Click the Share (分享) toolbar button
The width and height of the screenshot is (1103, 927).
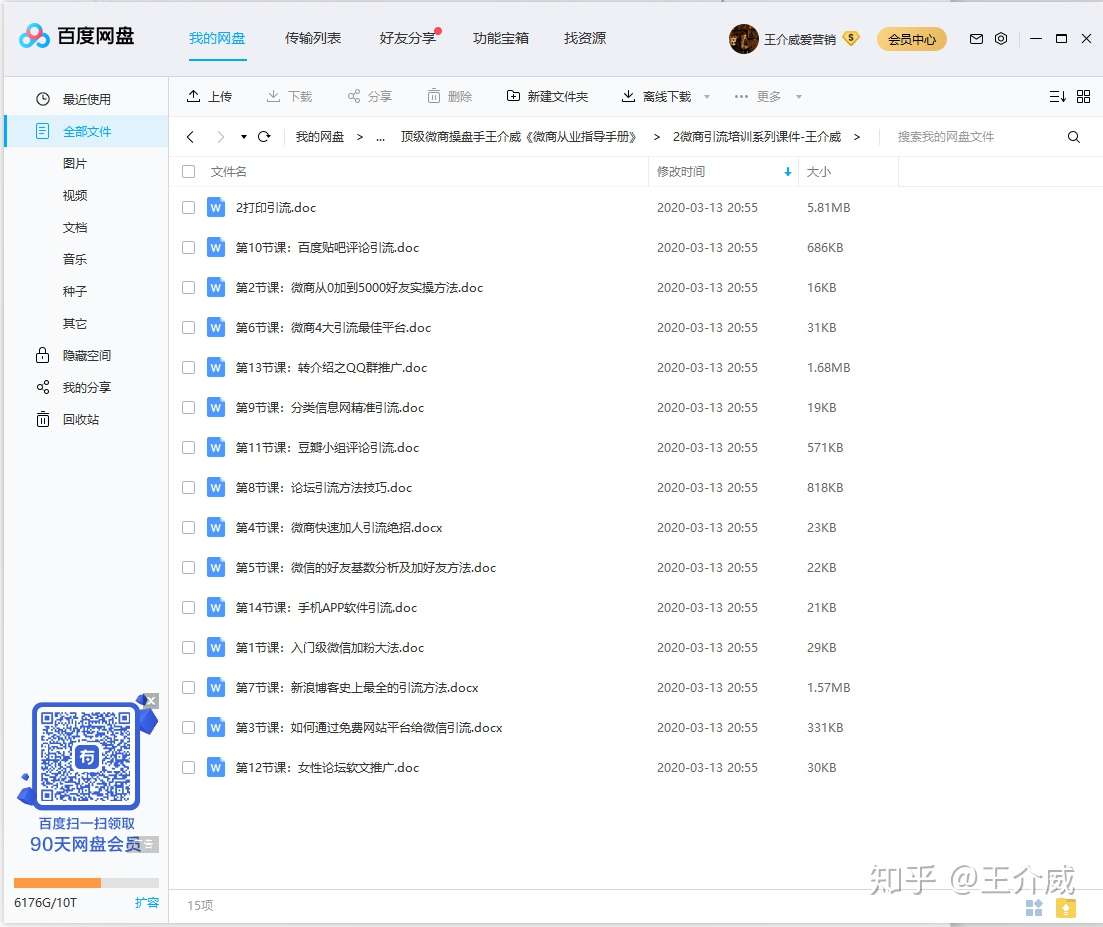coord(369,96)
